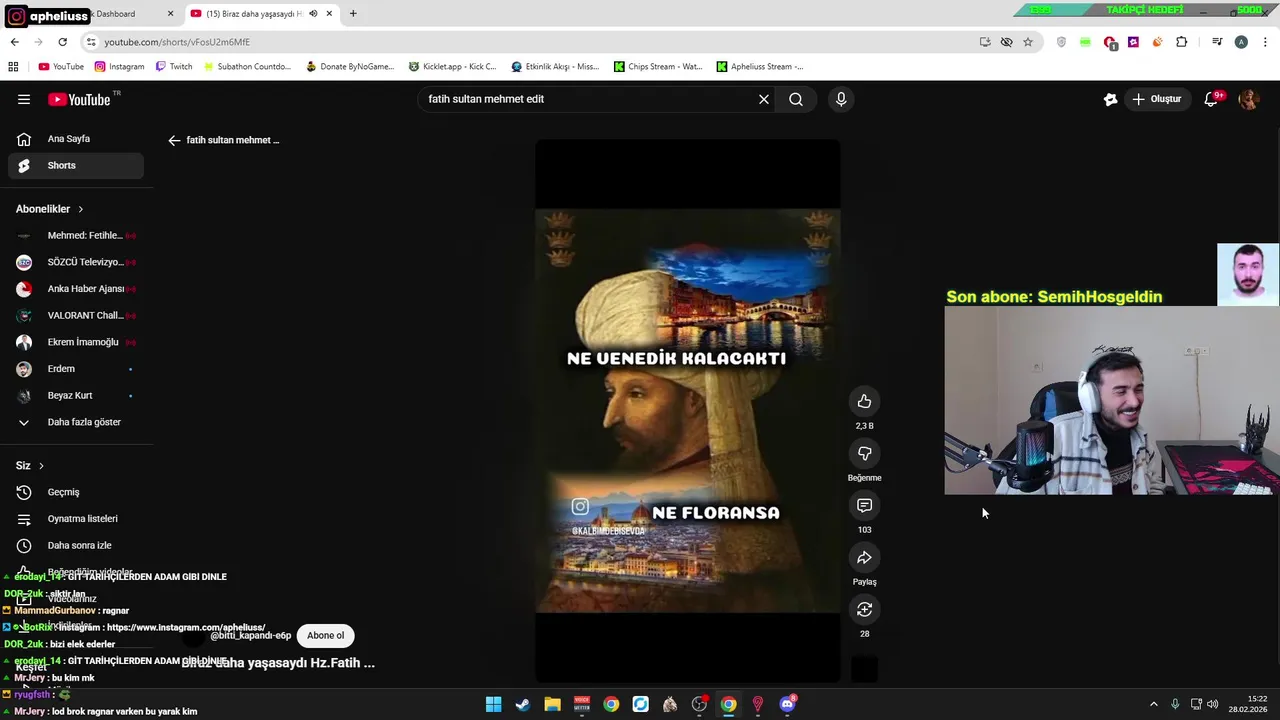Expand the Abonelikler section
This screenshot has height=720, width=1280.
[50, 209]
